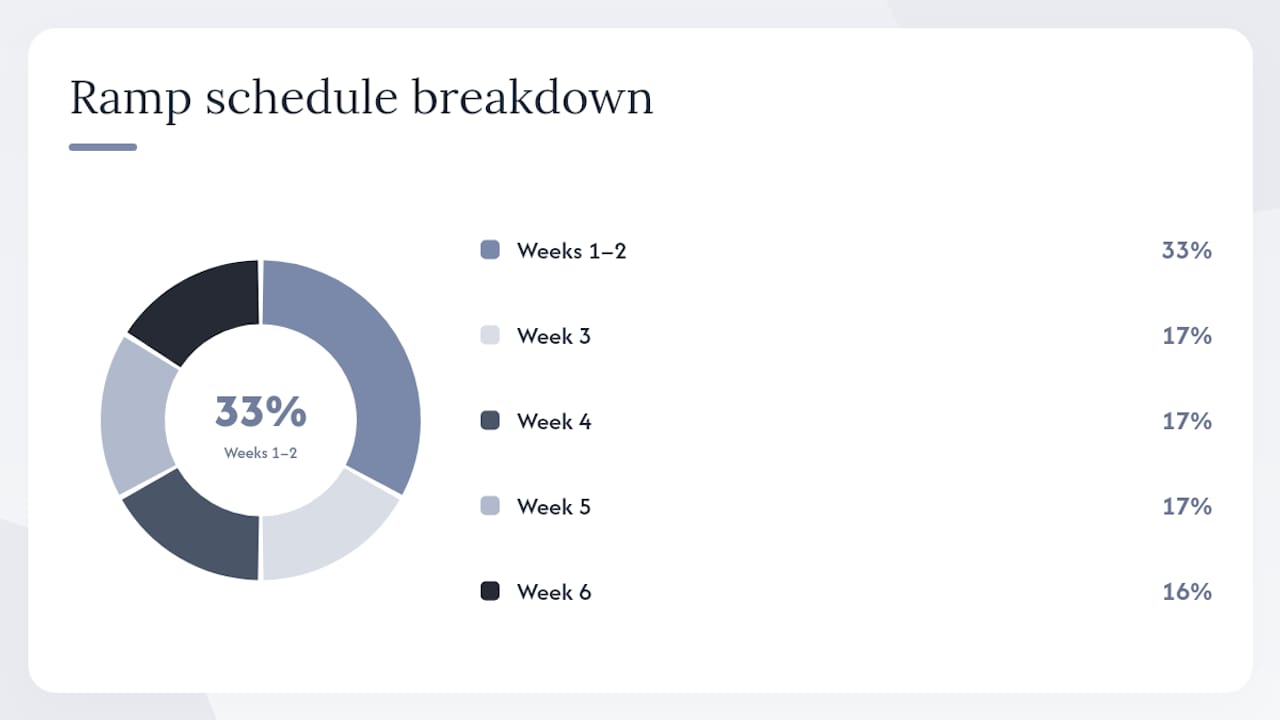Click the 33% value beside Weeks 1–2
The image size is (1280, 720).
click(1187, 251)
